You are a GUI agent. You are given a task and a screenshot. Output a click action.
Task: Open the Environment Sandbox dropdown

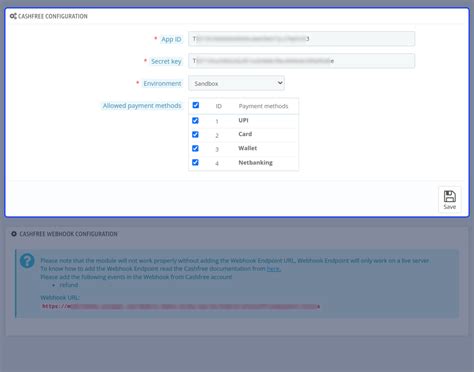click(236, 83)
